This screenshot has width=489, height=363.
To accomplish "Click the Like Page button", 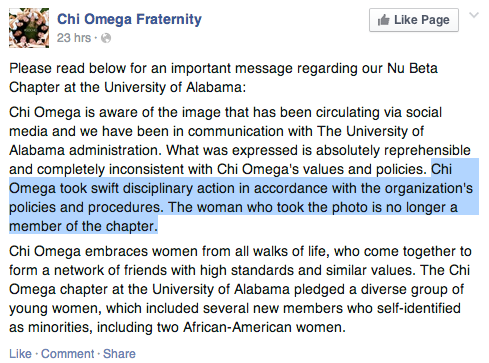I will click(x=414, y=20).
